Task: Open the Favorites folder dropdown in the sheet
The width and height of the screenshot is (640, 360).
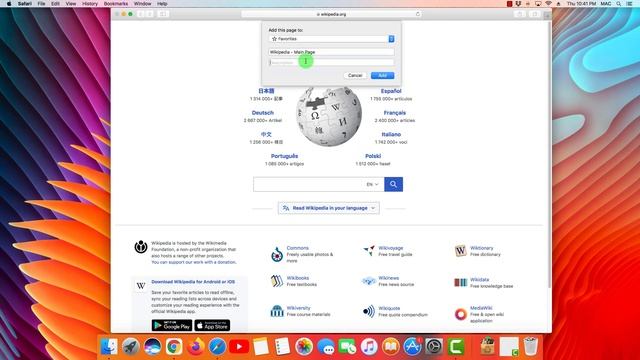Action: click(332, 39)
